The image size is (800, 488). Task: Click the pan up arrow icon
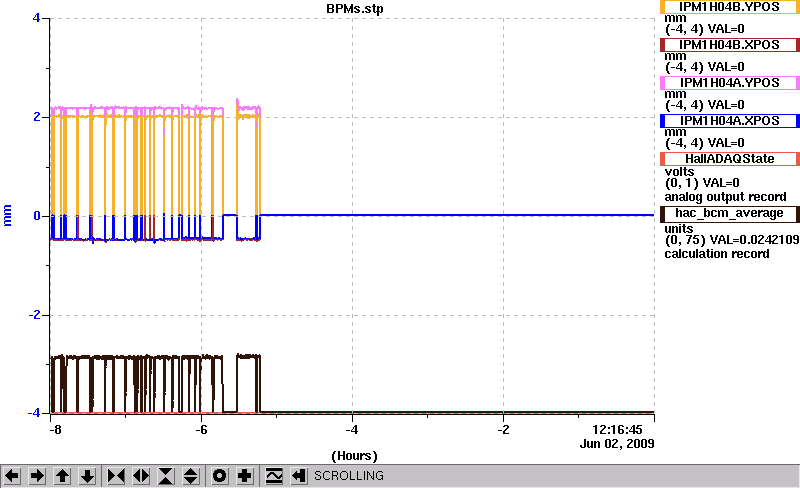pyautogui.click(x=62, y=476)
